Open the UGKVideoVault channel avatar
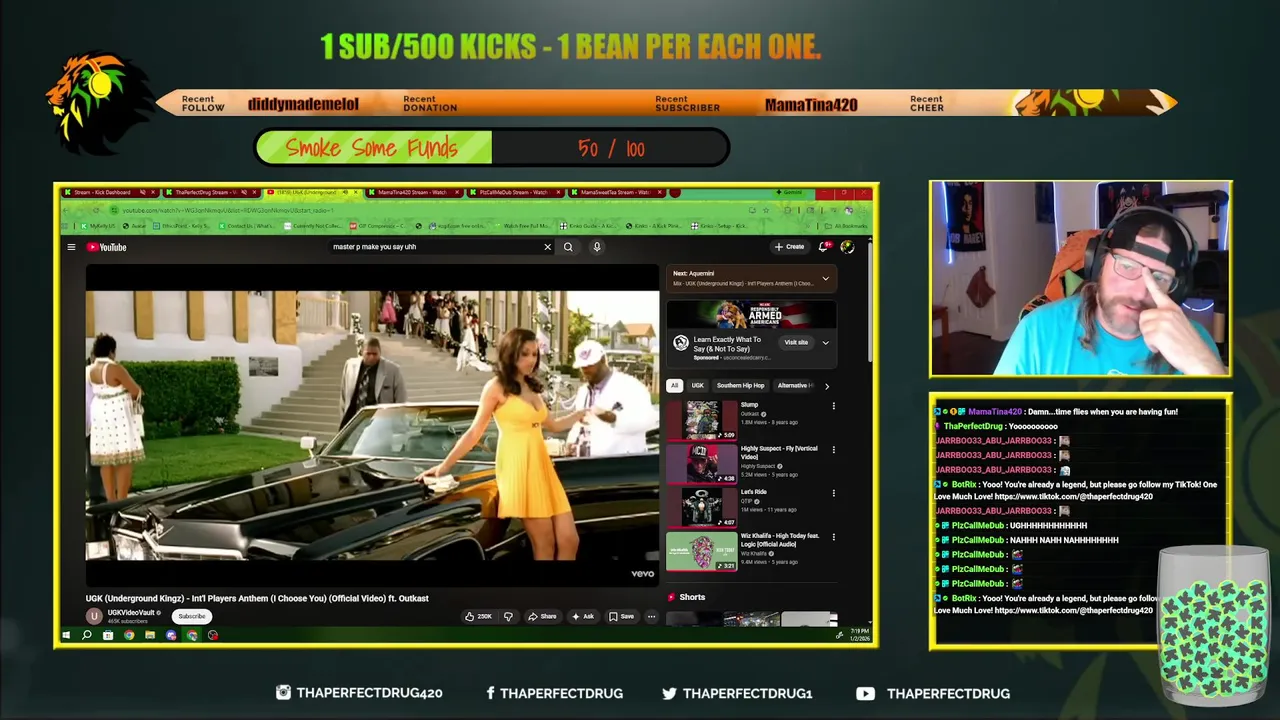The height and width of the screenshot is (720, 1280). tap(94, 616)
